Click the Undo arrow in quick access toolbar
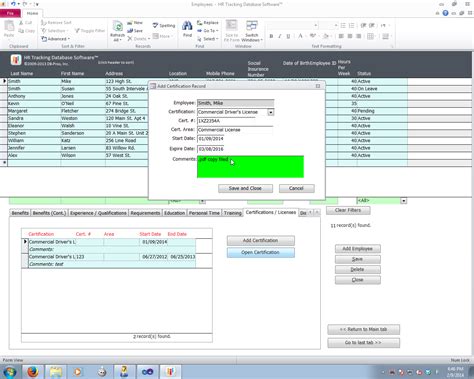 [x=13, y=4]
